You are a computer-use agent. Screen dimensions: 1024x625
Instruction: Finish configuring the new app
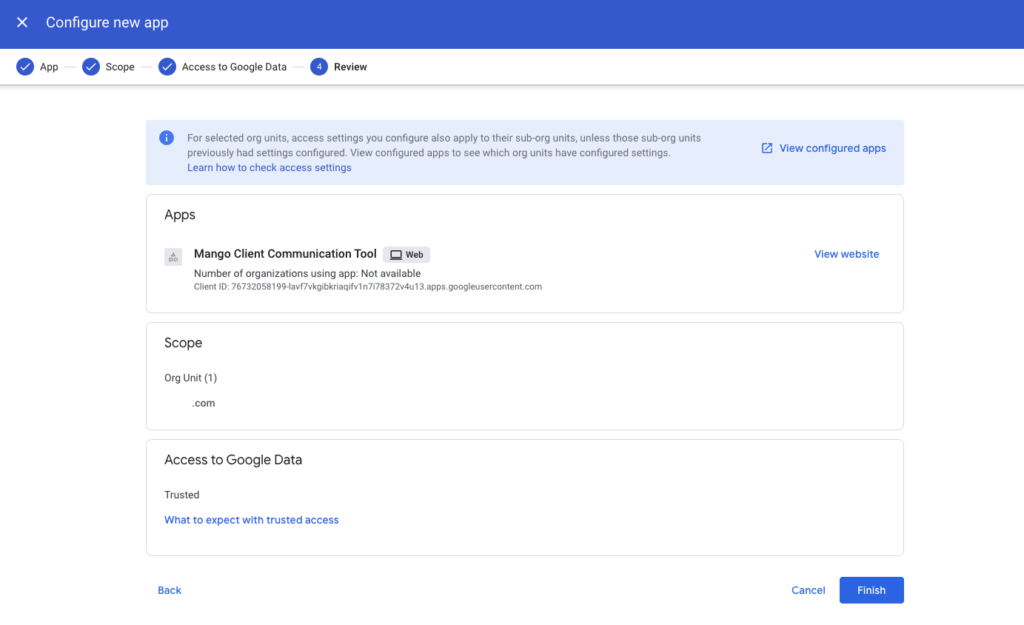[x=871, y=590]
